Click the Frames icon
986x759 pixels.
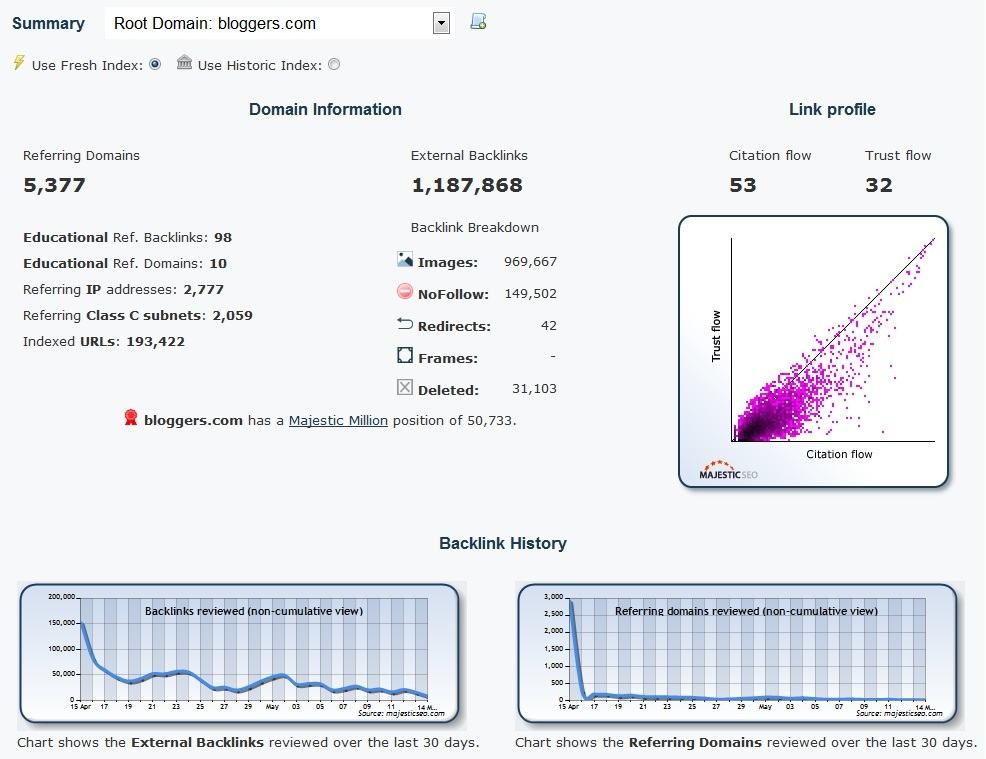405,355
